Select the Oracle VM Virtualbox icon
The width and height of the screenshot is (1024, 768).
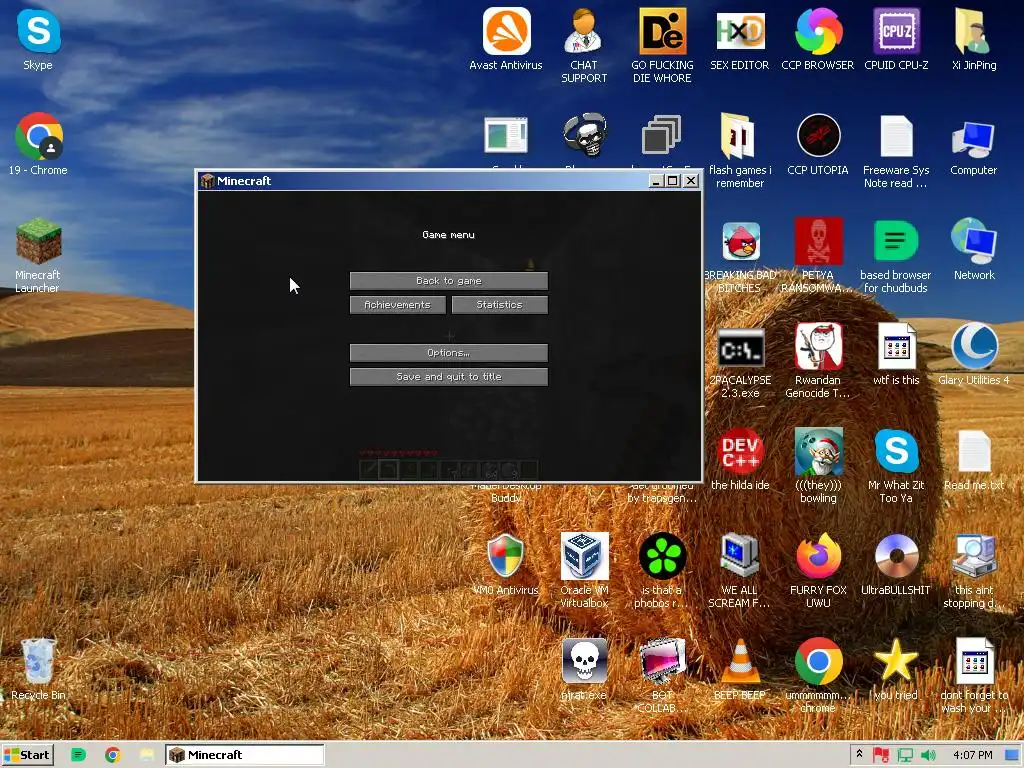click(584, 571)
